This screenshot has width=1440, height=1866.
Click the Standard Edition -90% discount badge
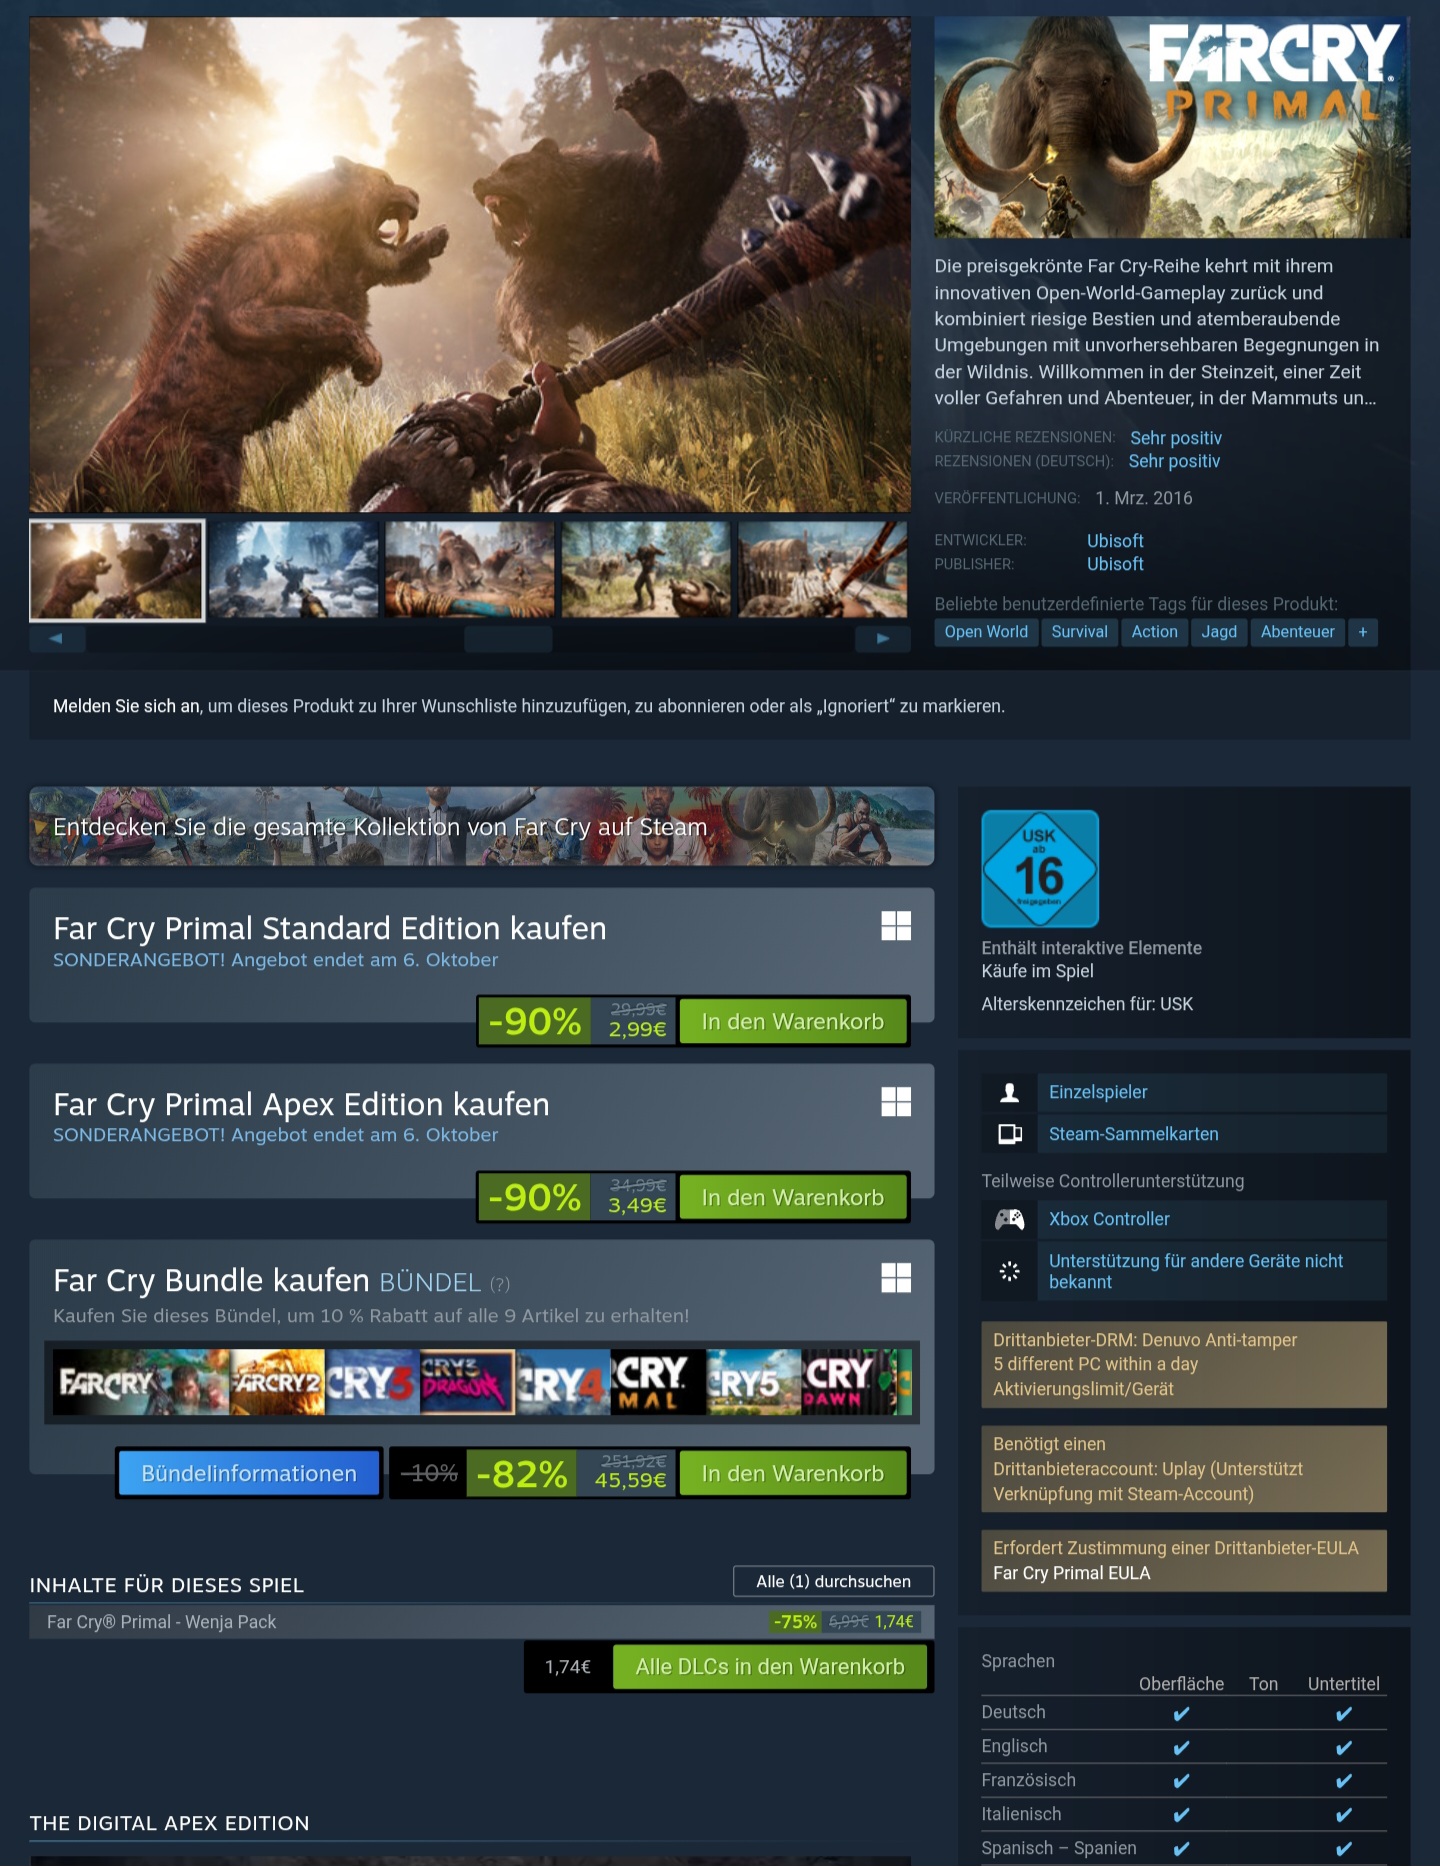click(x=534, y=1021)
